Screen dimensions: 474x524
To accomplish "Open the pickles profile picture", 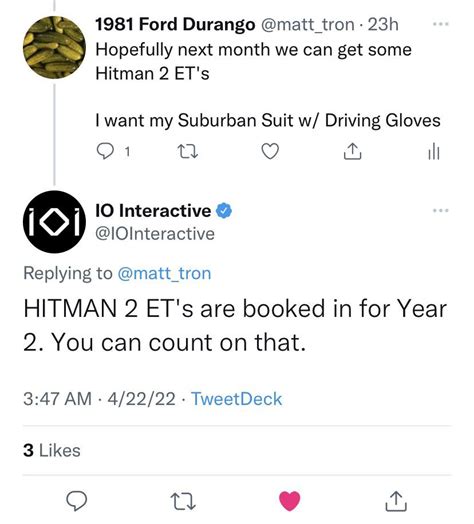I will tap(54, 47).
